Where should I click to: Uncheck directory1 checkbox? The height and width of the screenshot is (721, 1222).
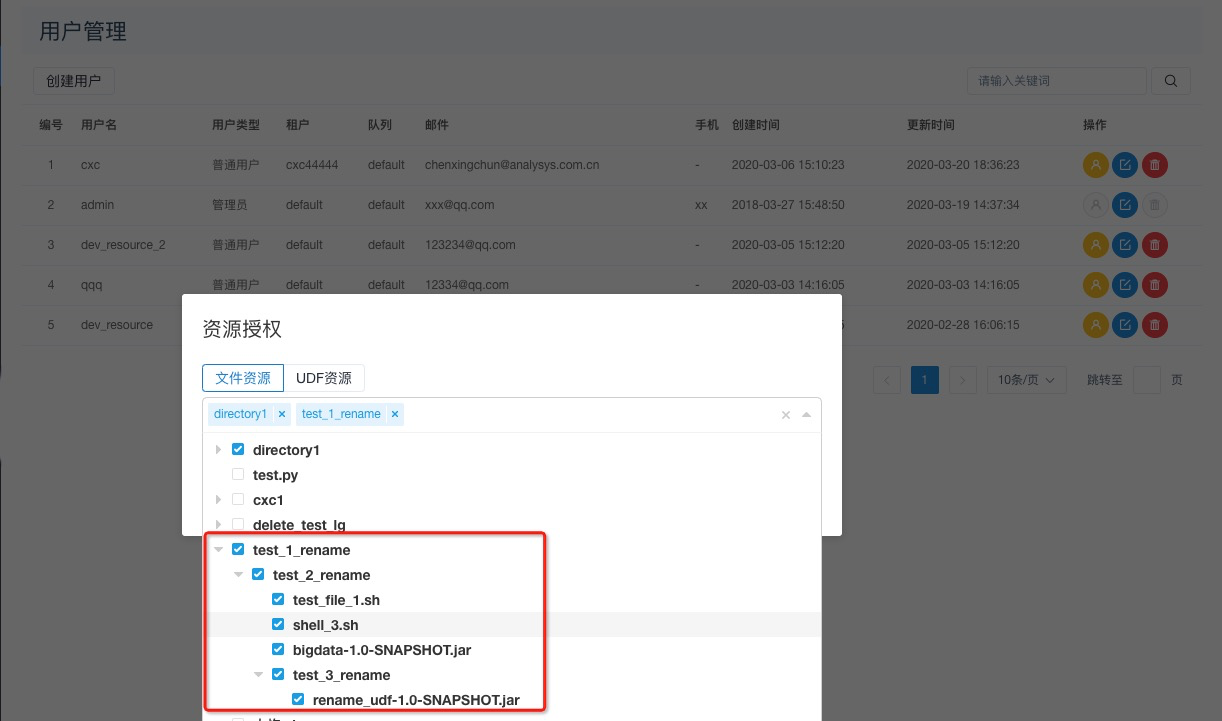coord(238,450)
